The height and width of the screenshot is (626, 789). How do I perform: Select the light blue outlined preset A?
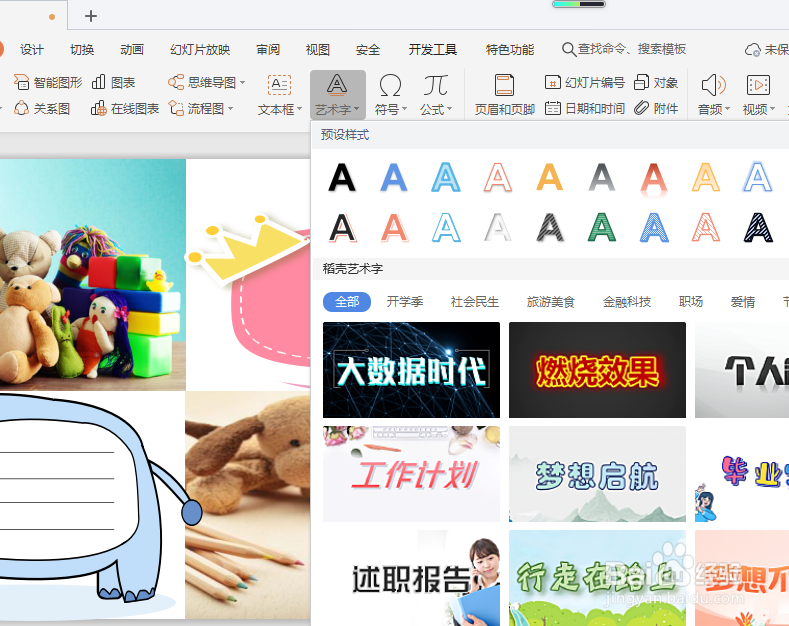pos(446,178)
